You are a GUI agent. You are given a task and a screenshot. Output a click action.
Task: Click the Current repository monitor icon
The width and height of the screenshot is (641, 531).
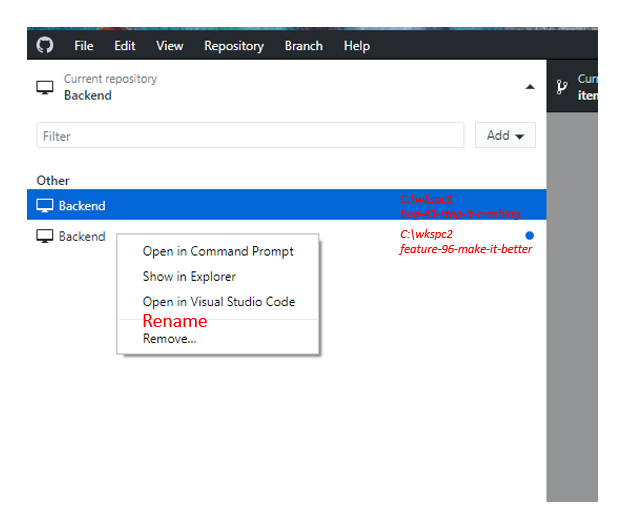point(45,87)
